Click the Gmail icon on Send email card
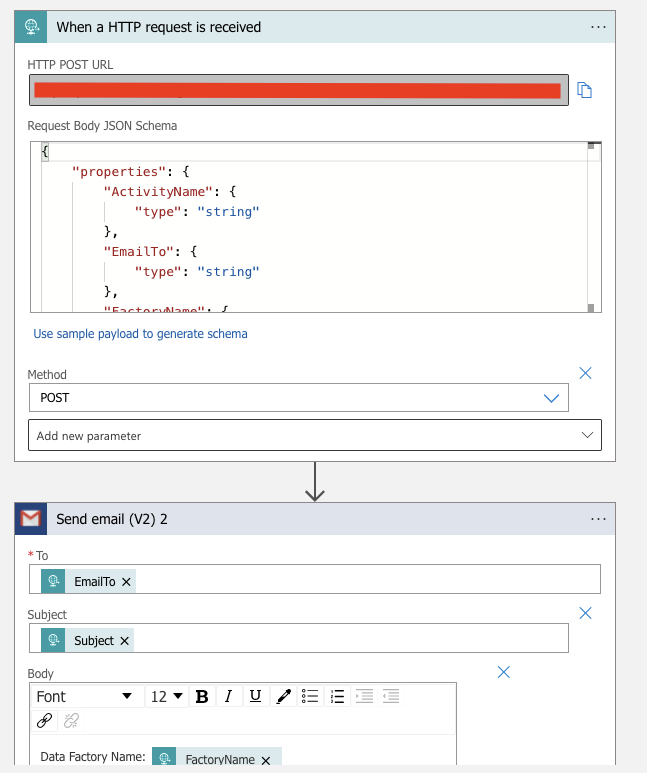 click(x=31, y=519)
